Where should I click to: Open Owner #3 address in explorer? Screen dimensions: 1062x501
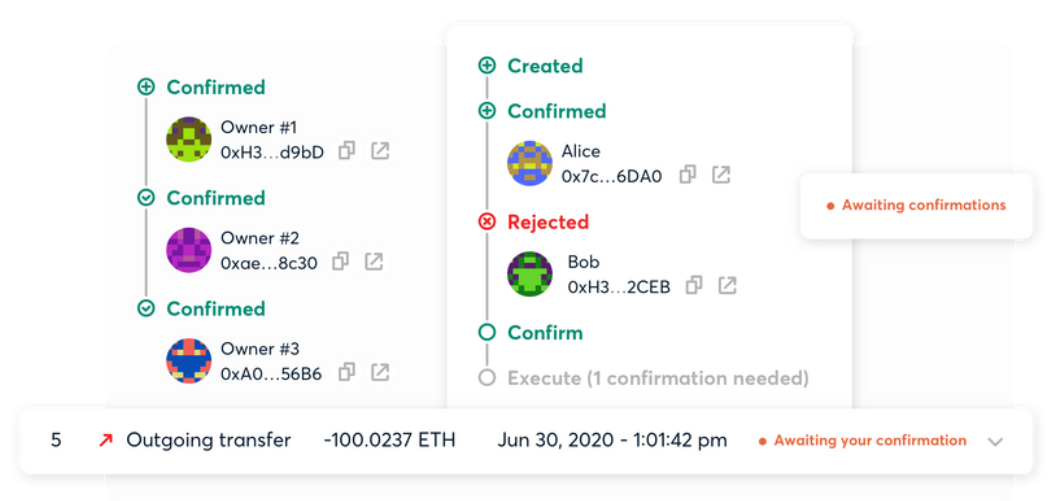click(x=380, y=372)
